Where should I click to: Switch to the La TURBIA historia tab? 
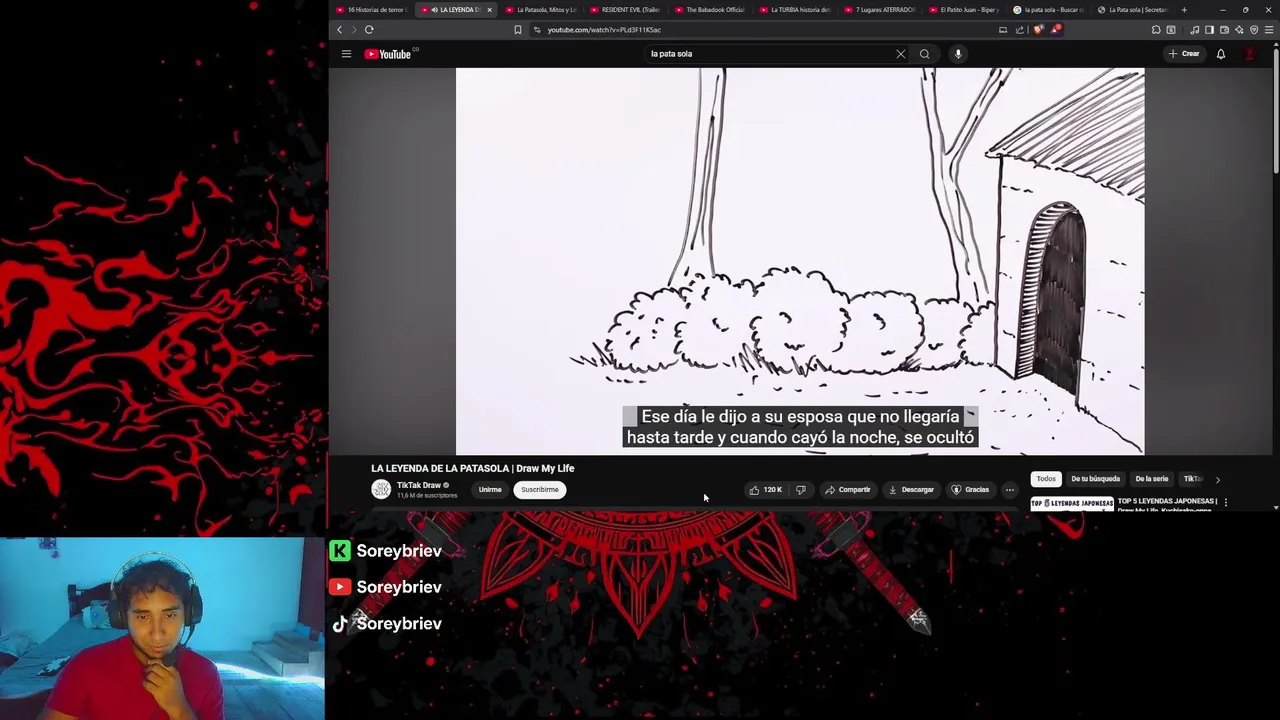tap(795, 10)
